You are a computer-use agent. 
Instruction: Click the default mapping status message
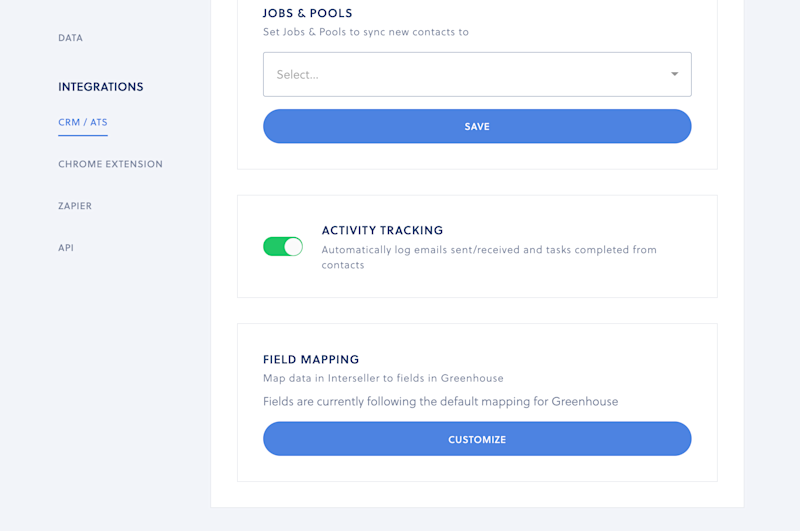tap(440, 401)
